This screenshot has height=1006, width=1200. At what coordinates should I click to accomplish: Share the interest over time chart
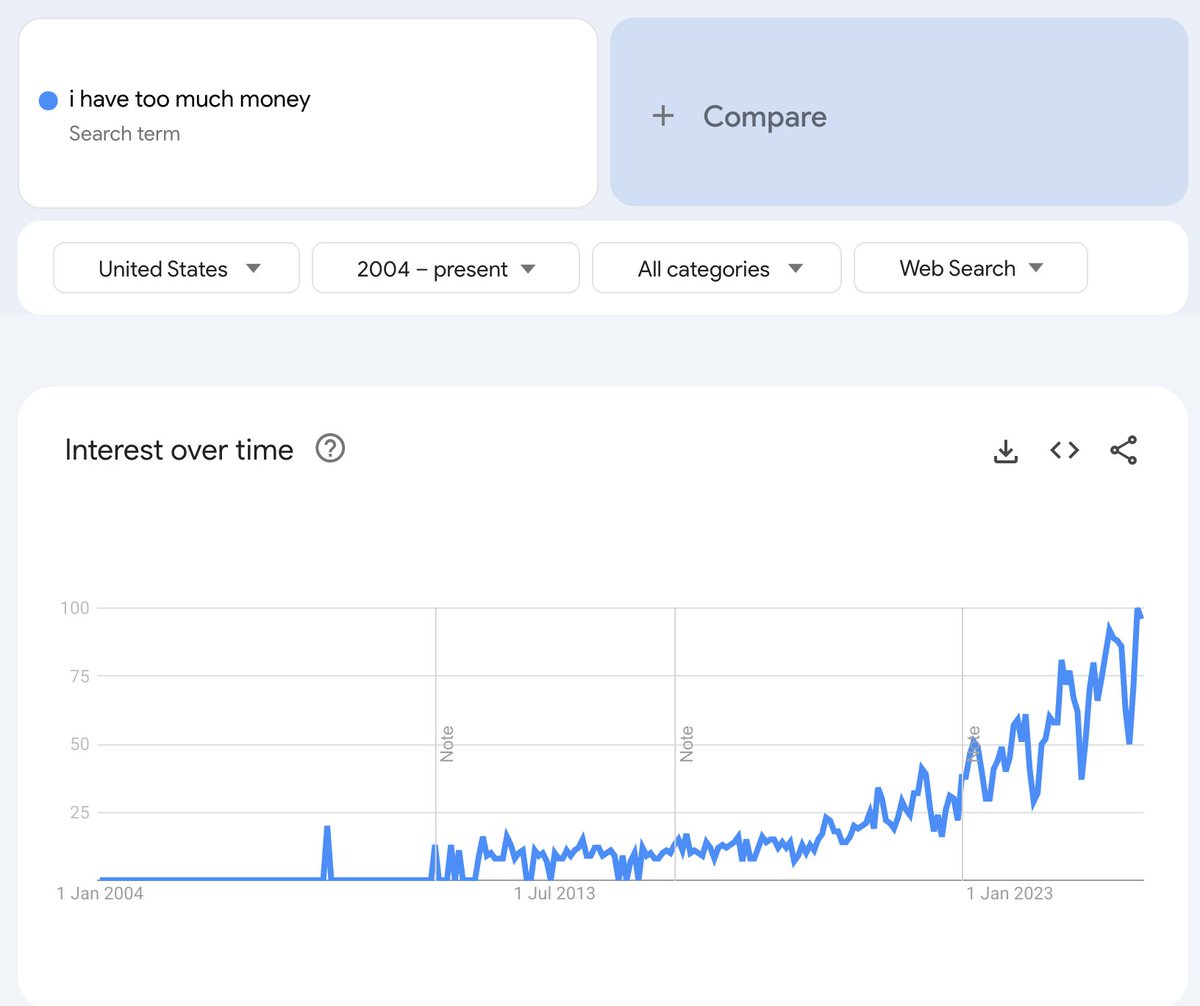(x=1124, y=451)
